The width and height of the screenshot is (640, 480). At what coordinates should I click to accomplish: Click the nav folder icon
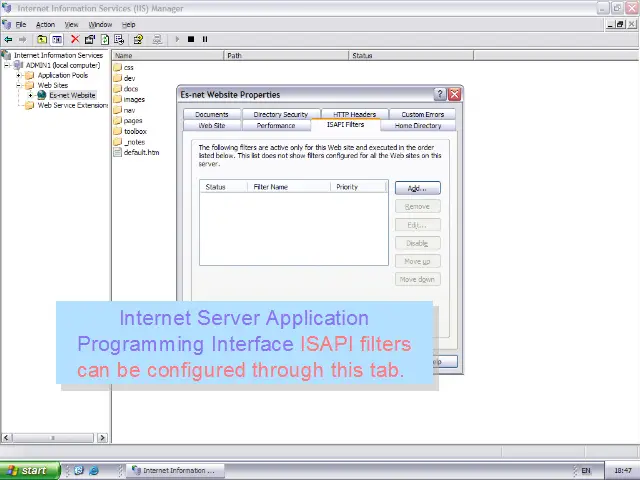coord(118,109)
